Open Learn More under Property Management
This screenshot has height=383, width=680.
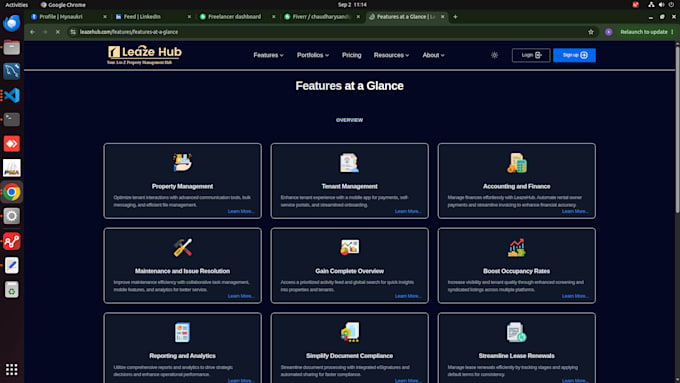pyautogui.click(x=241, y=211)
